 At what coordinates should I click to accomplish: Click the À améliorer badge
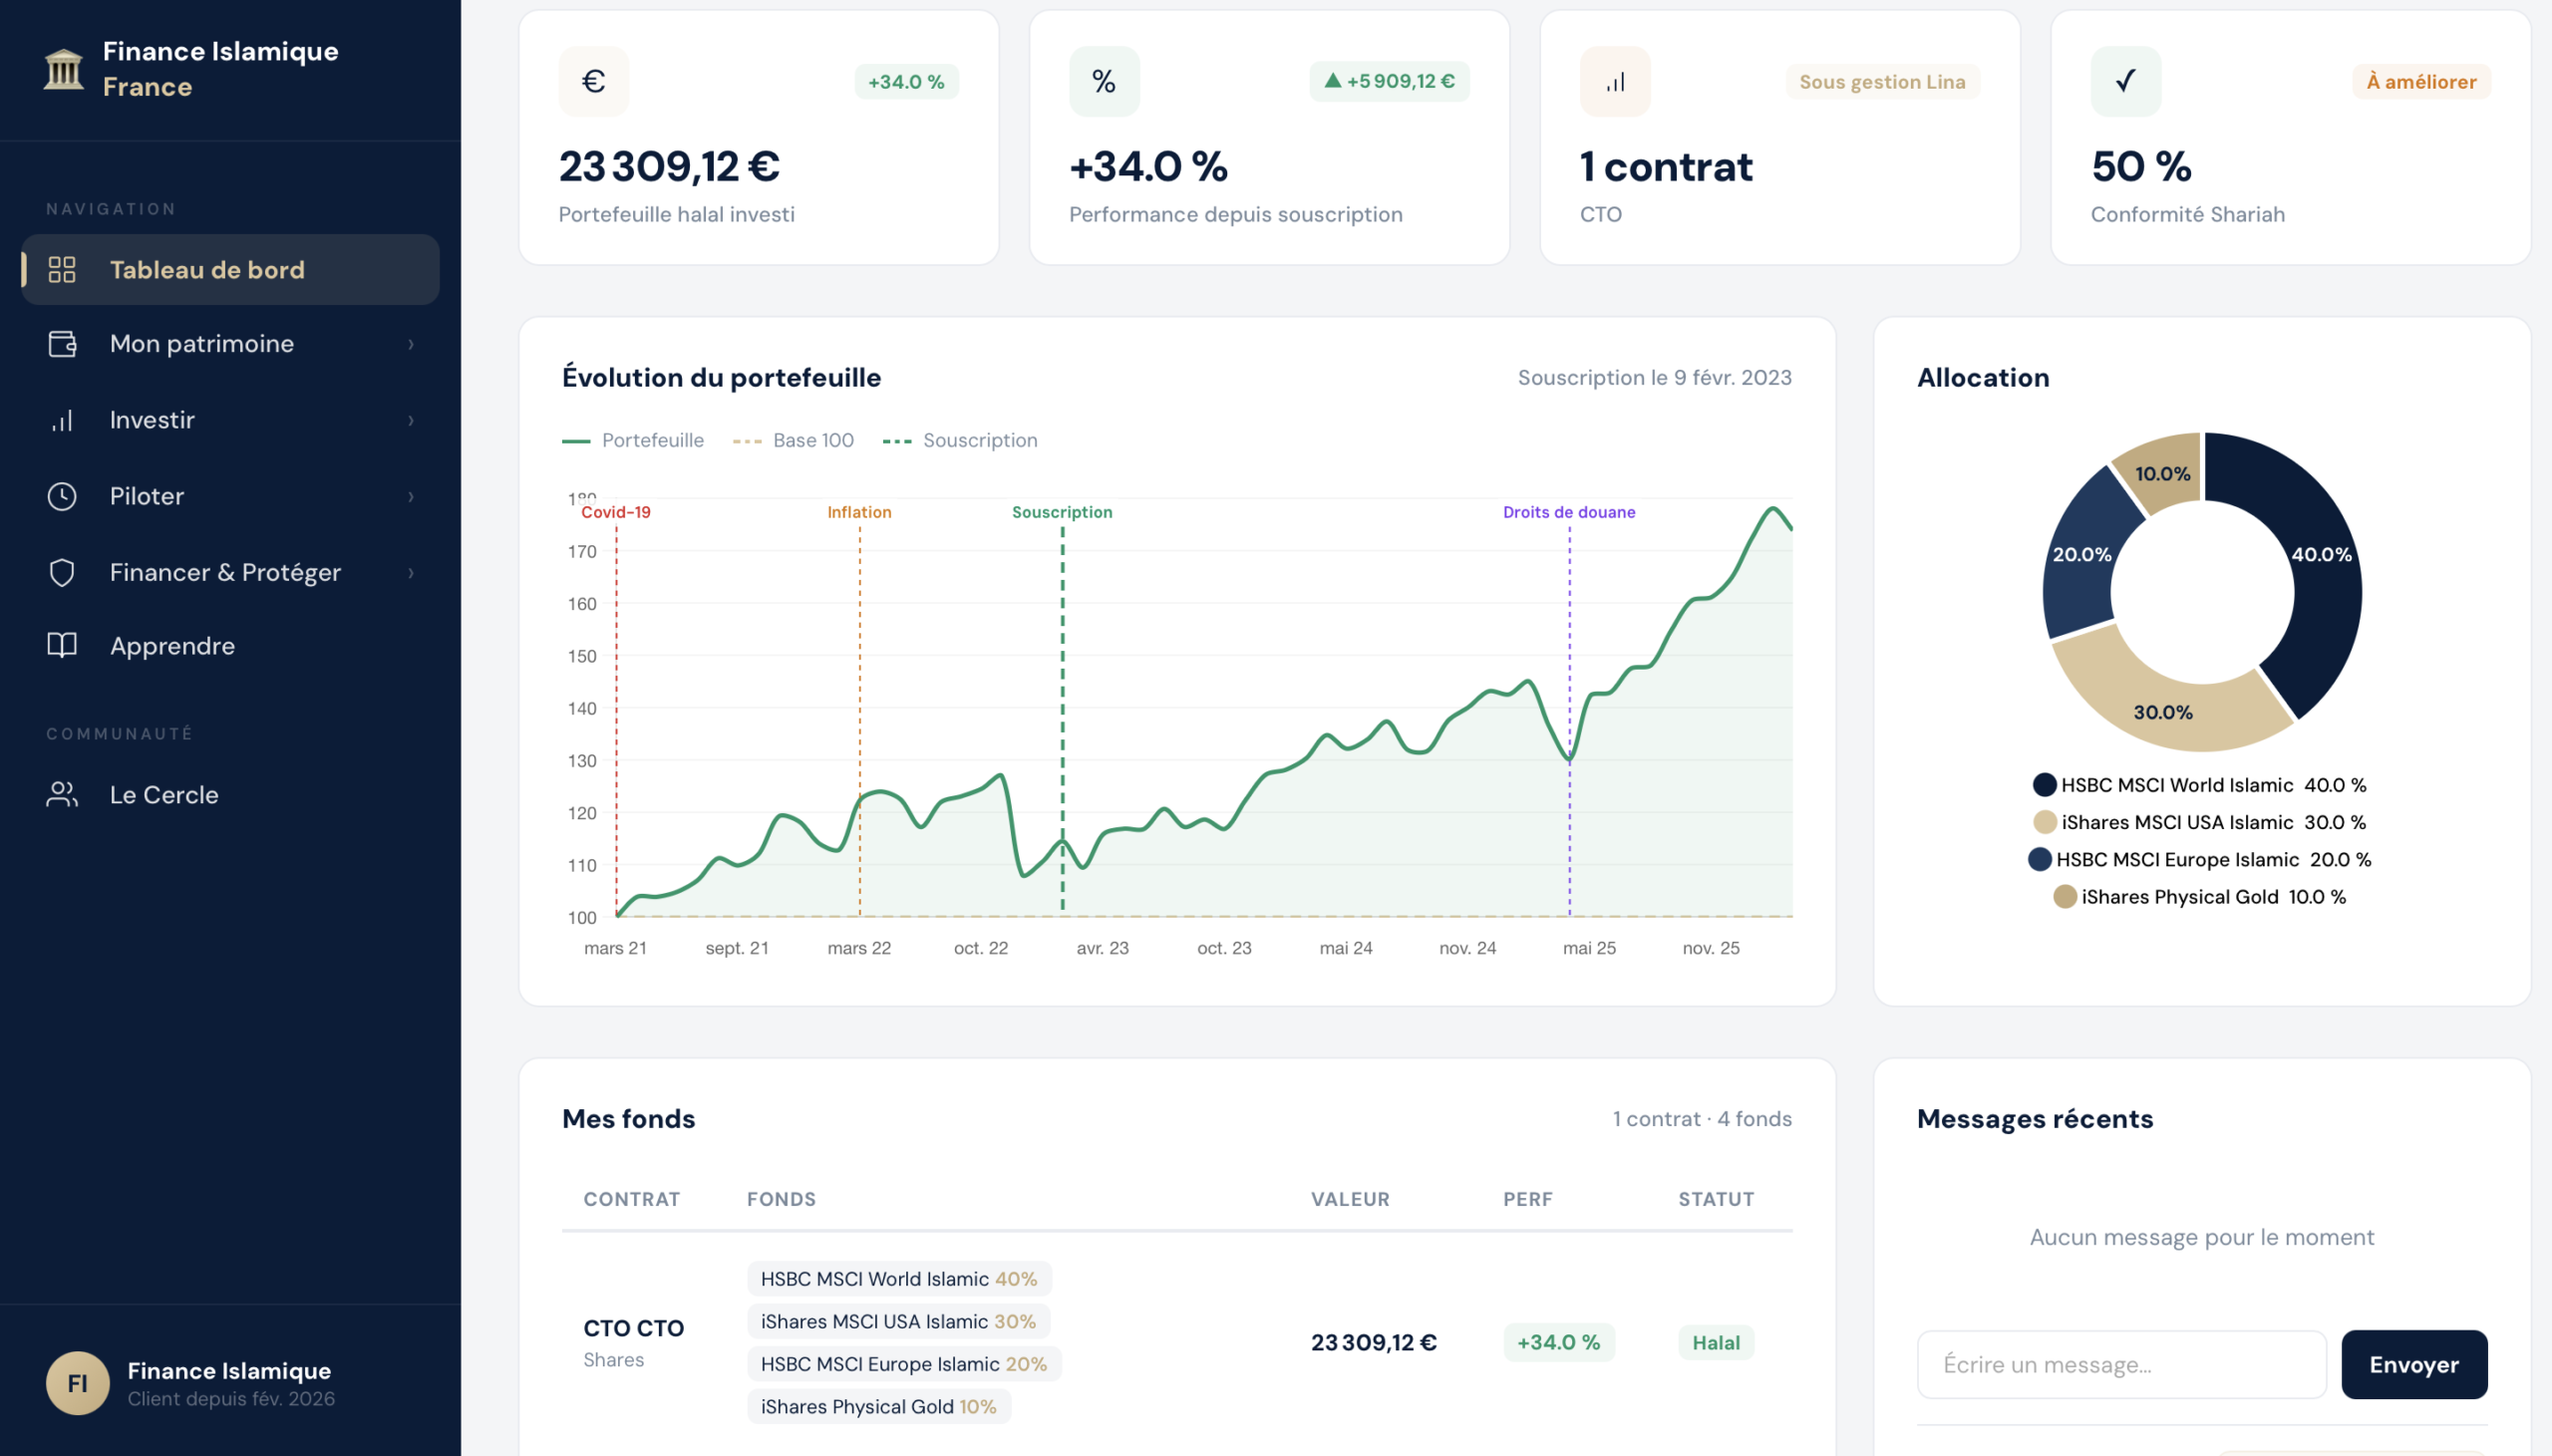(x=2421, y=82)
